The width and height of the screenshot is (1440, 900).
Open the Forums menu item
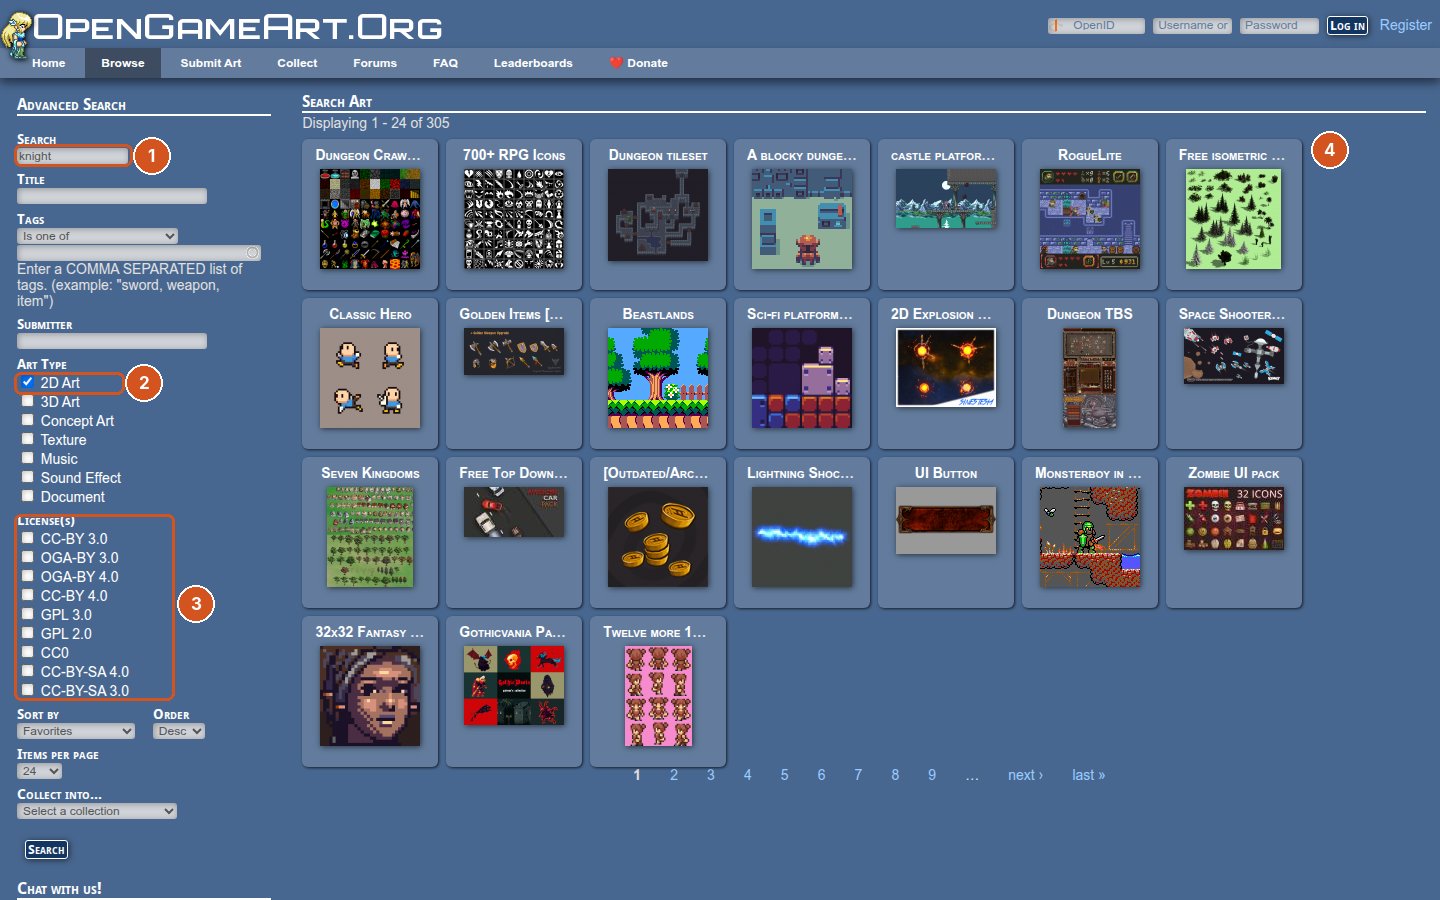(x=375, y=63)
